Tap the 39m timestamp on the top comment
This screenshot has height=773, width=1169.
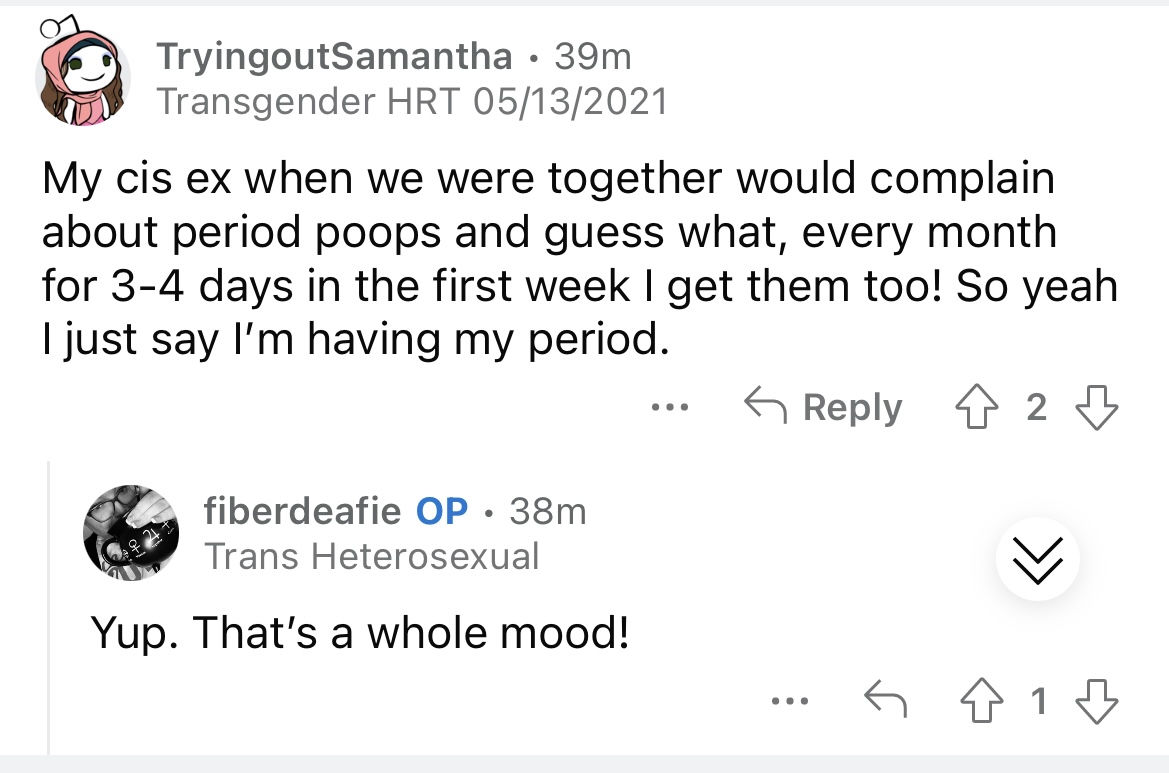point(593,57)
